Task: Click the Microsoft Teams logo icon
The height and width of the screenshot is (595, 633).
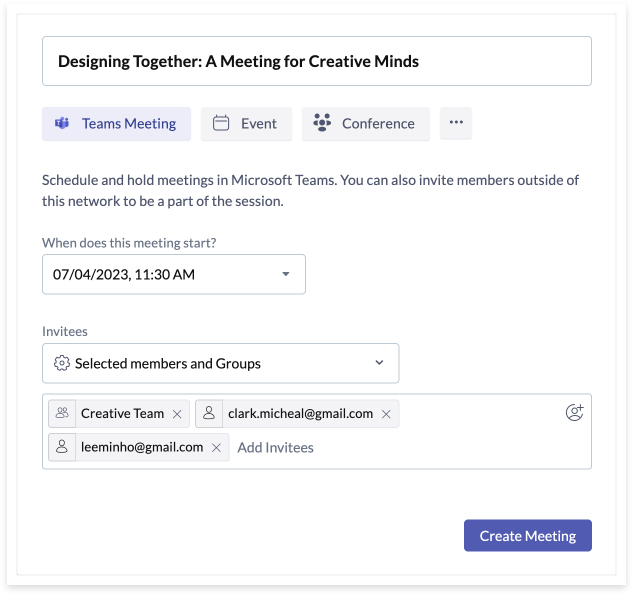Action: [62, 124]
